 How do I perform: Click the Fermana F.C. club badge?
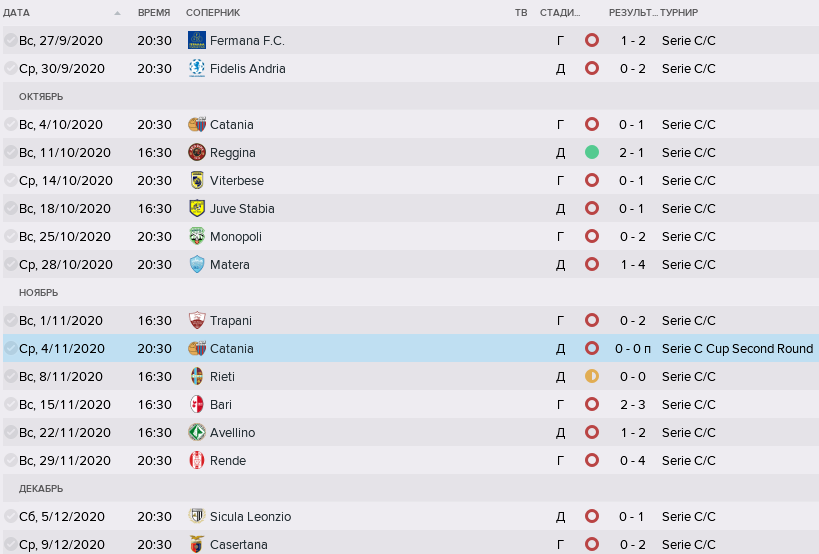coord(196,41)
